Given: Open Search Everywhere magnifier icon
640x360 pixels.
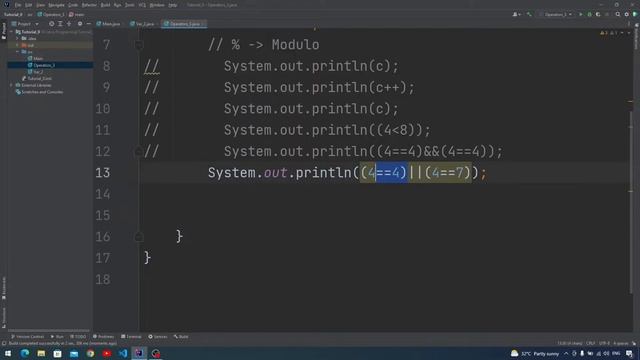Looking at the screenshot, I should (618, 14).
